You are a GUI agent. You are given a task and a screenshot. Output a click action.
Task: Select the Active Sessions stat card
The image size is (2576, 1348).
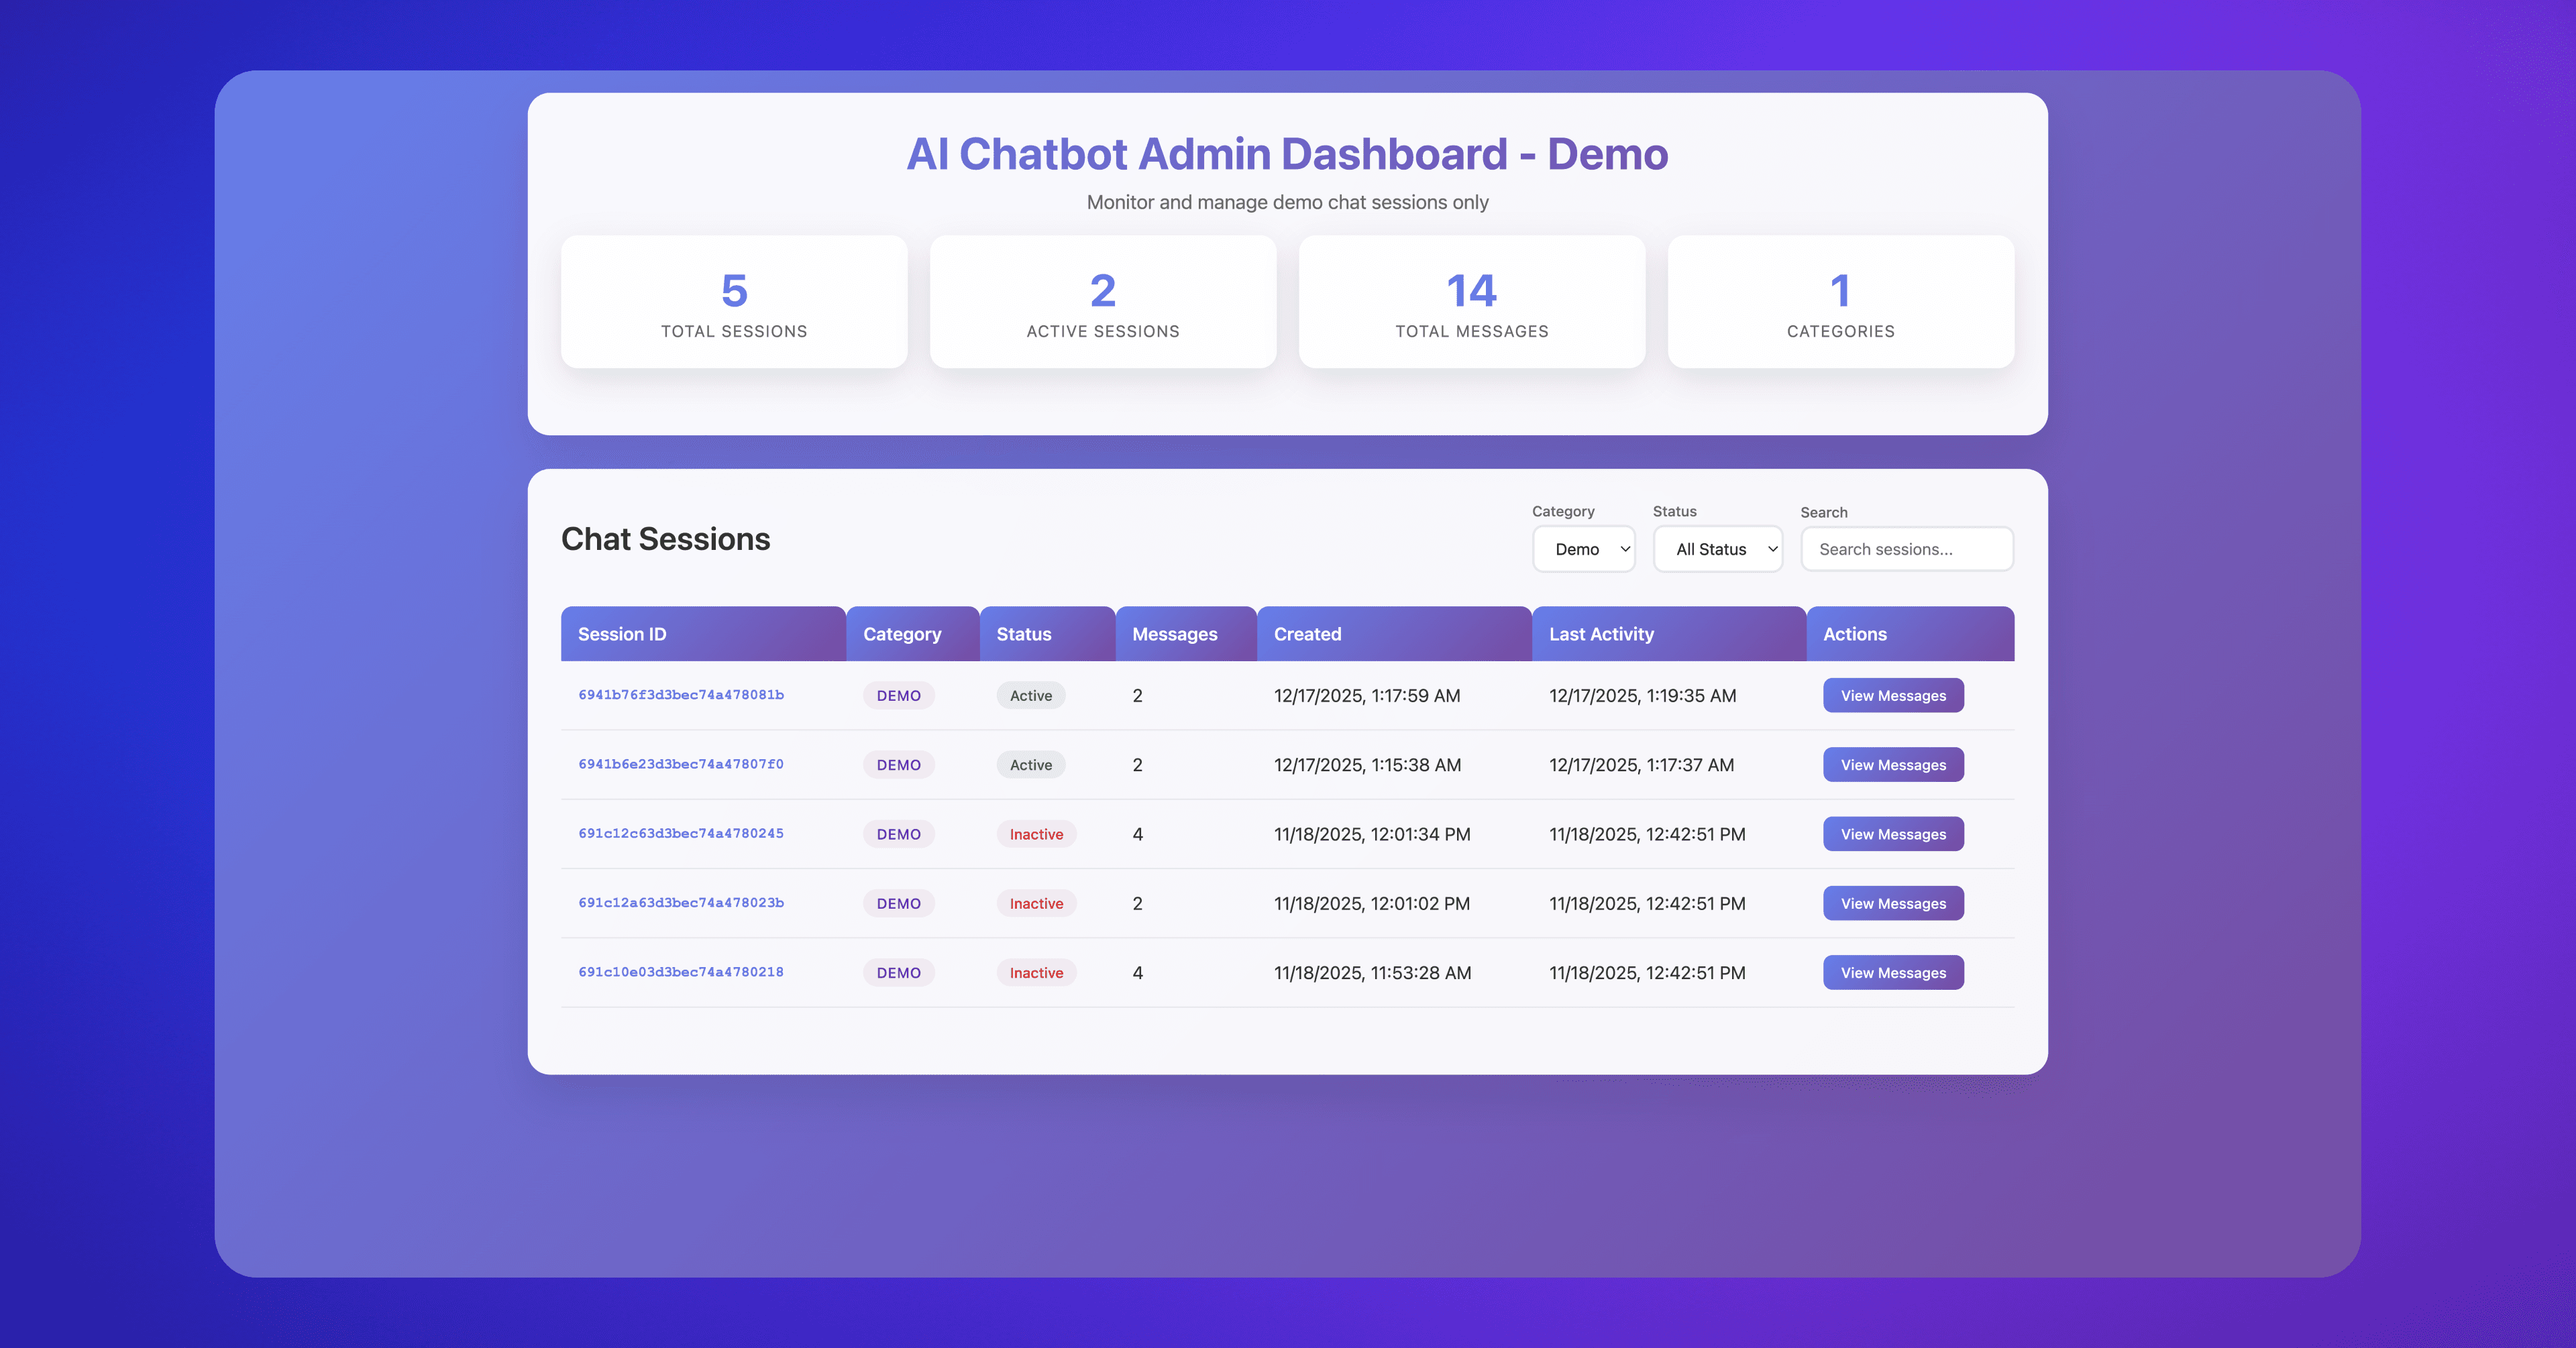point(1102,302)
